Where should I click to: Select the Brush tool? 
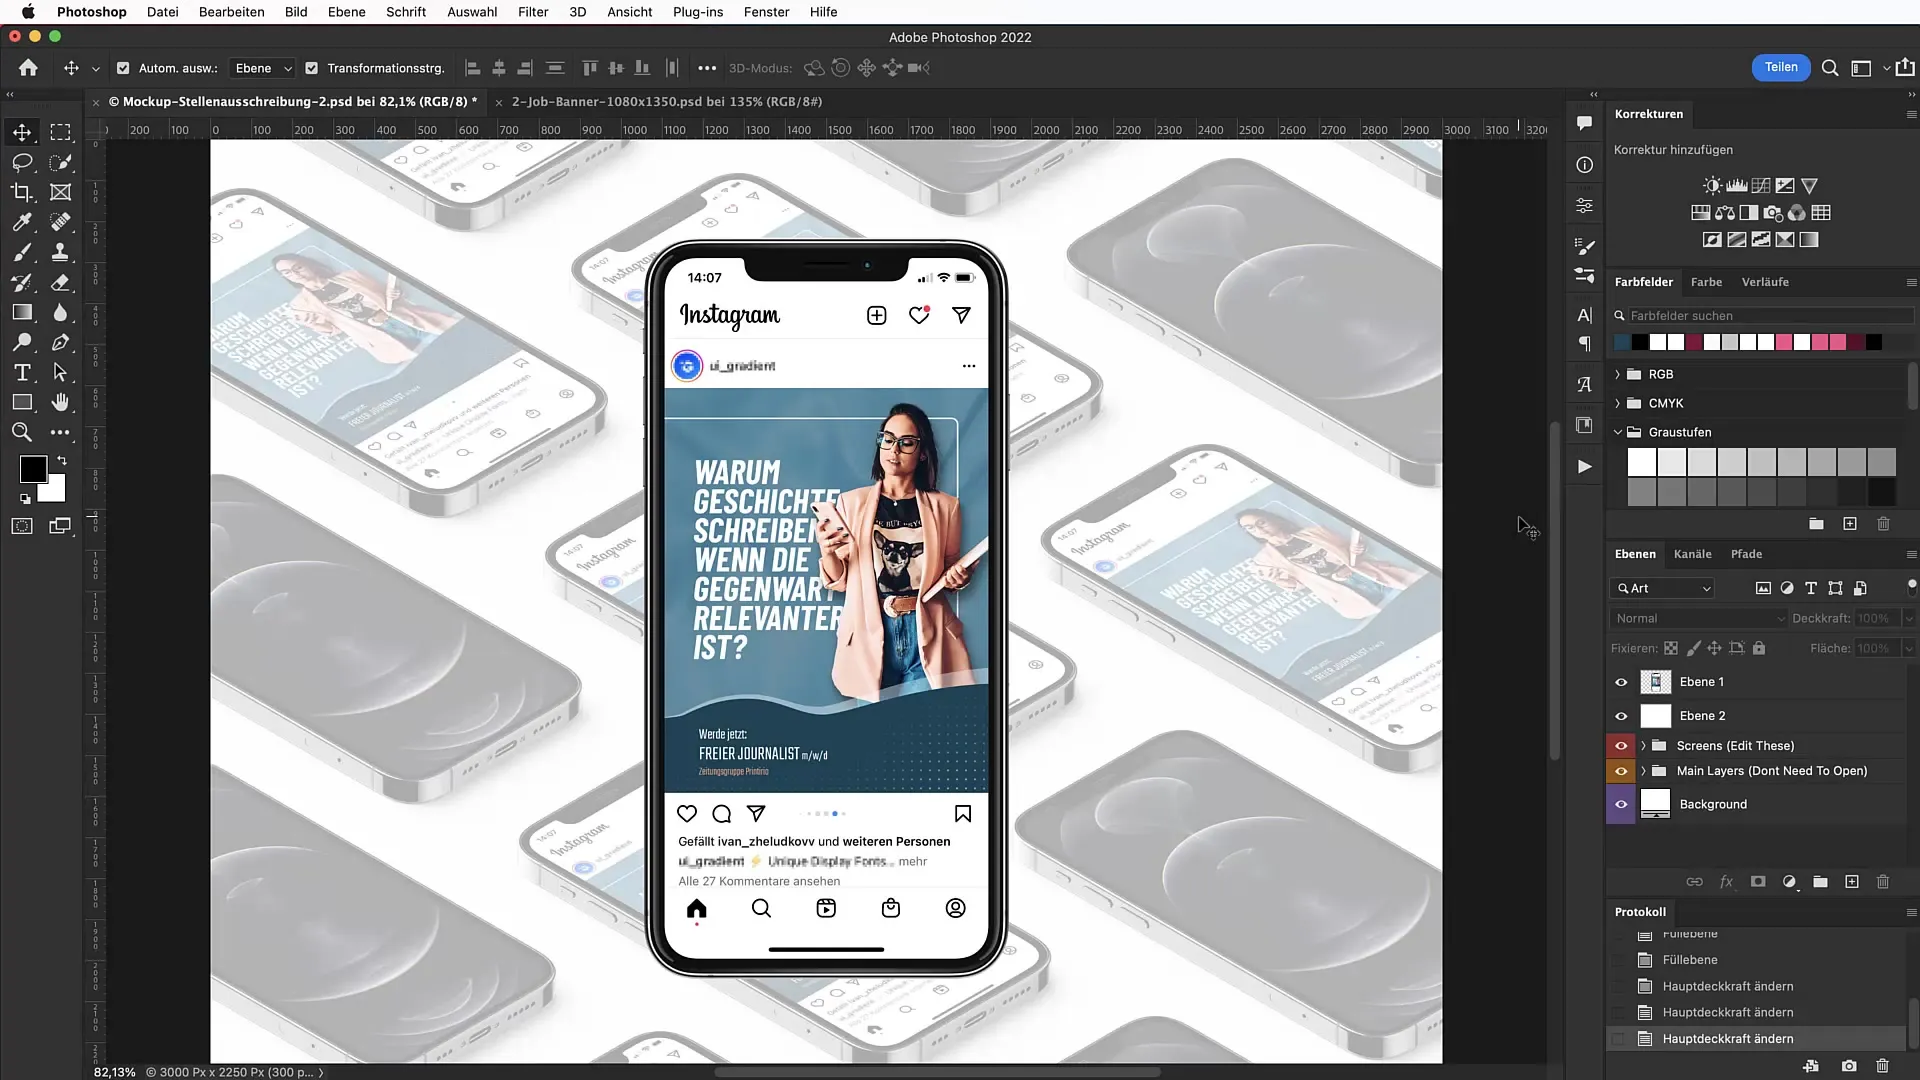[x=21, y=252]
